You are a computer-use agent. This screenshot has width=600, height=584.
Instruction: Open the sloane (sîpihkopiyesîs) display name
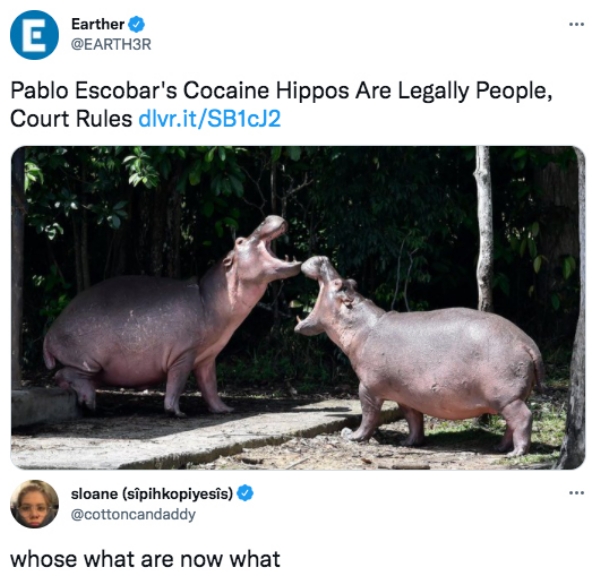(152, 494)
